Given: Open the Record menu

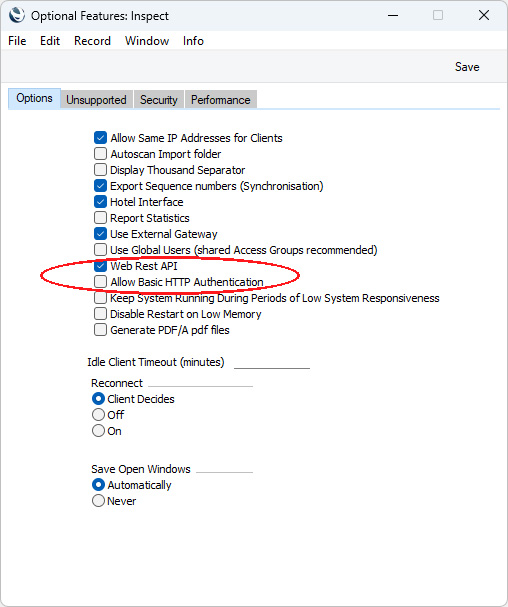Looking at the screenshot, I should click(92, 41).
